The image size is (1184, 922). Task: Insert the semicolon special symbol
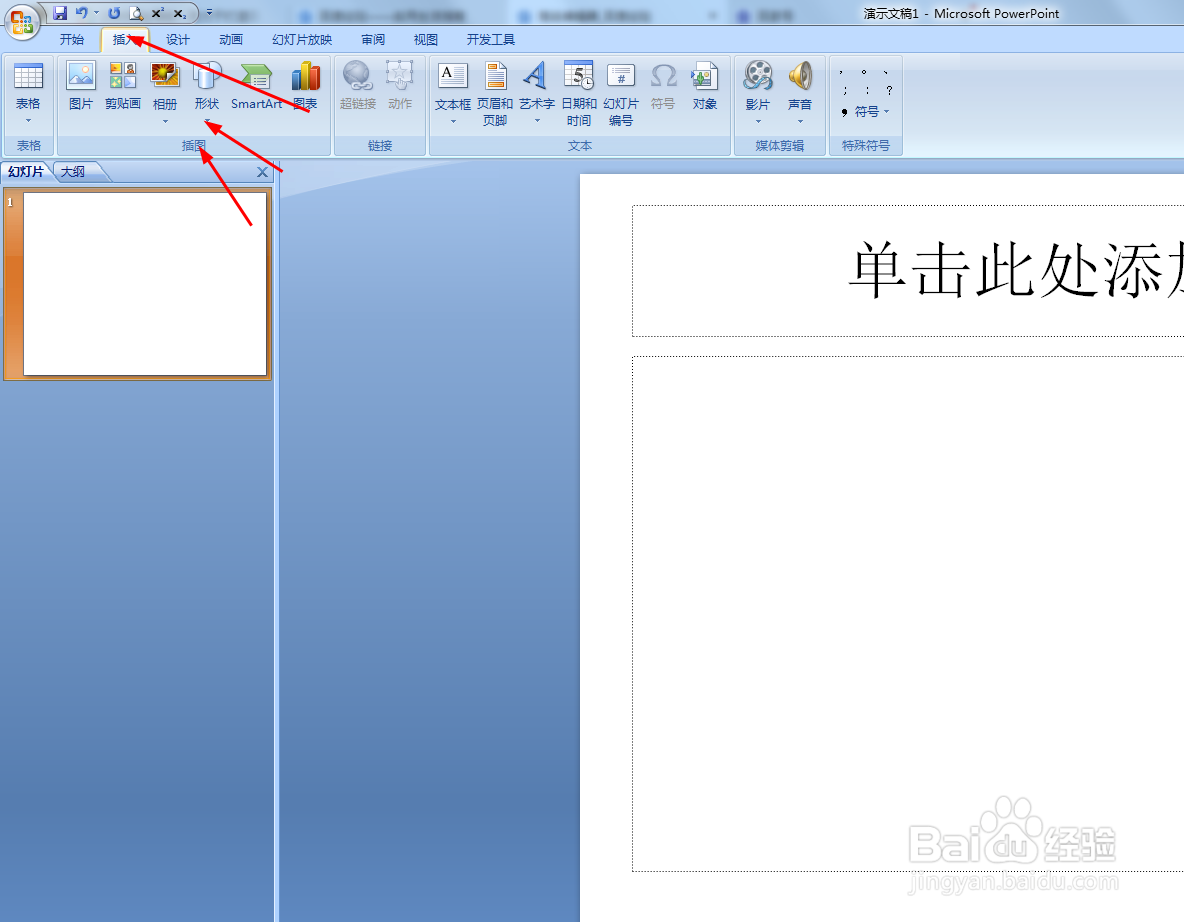[x=845, y=90]
